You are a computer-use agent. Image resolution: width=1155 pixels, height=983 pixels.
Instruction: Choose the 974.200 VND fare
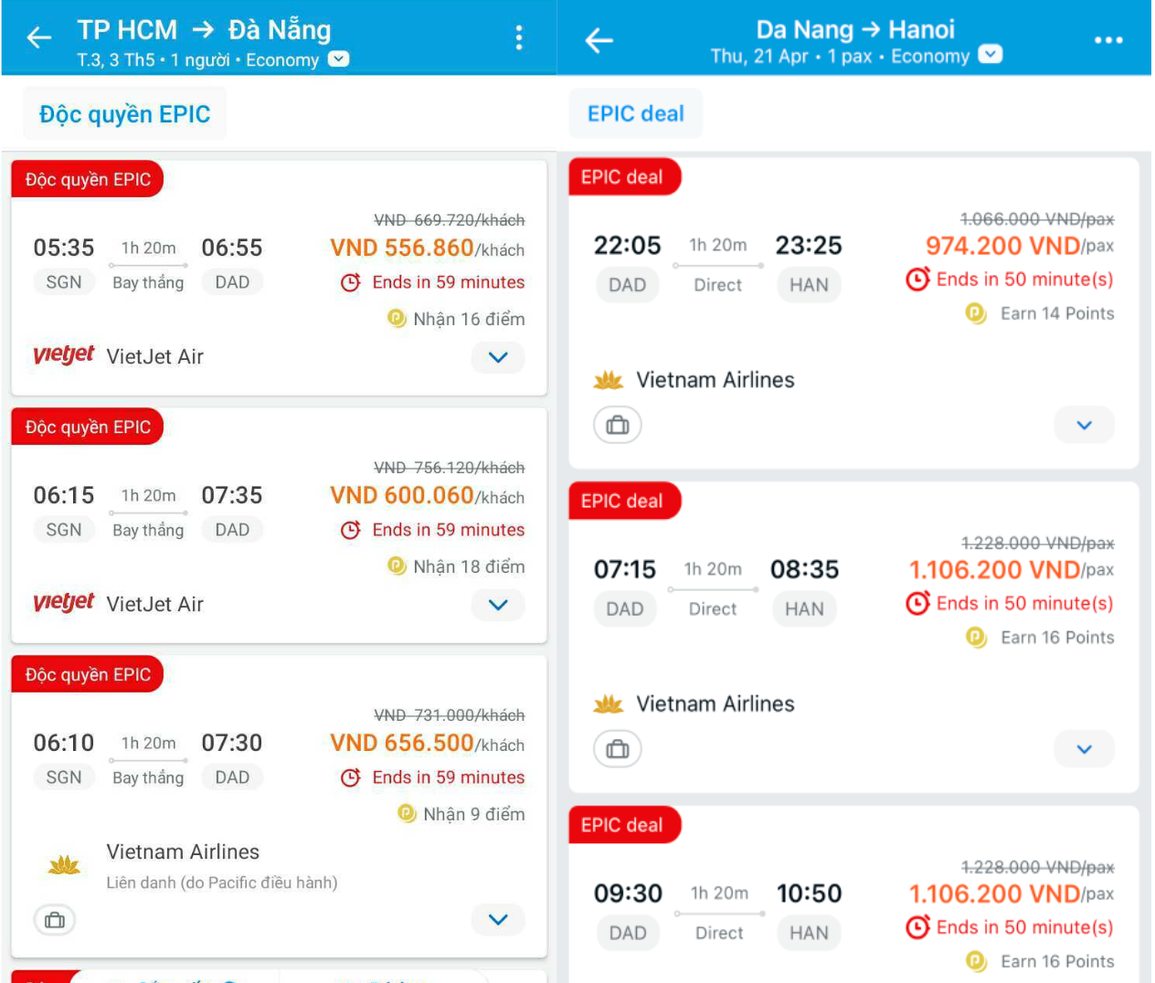[1002, 246]
